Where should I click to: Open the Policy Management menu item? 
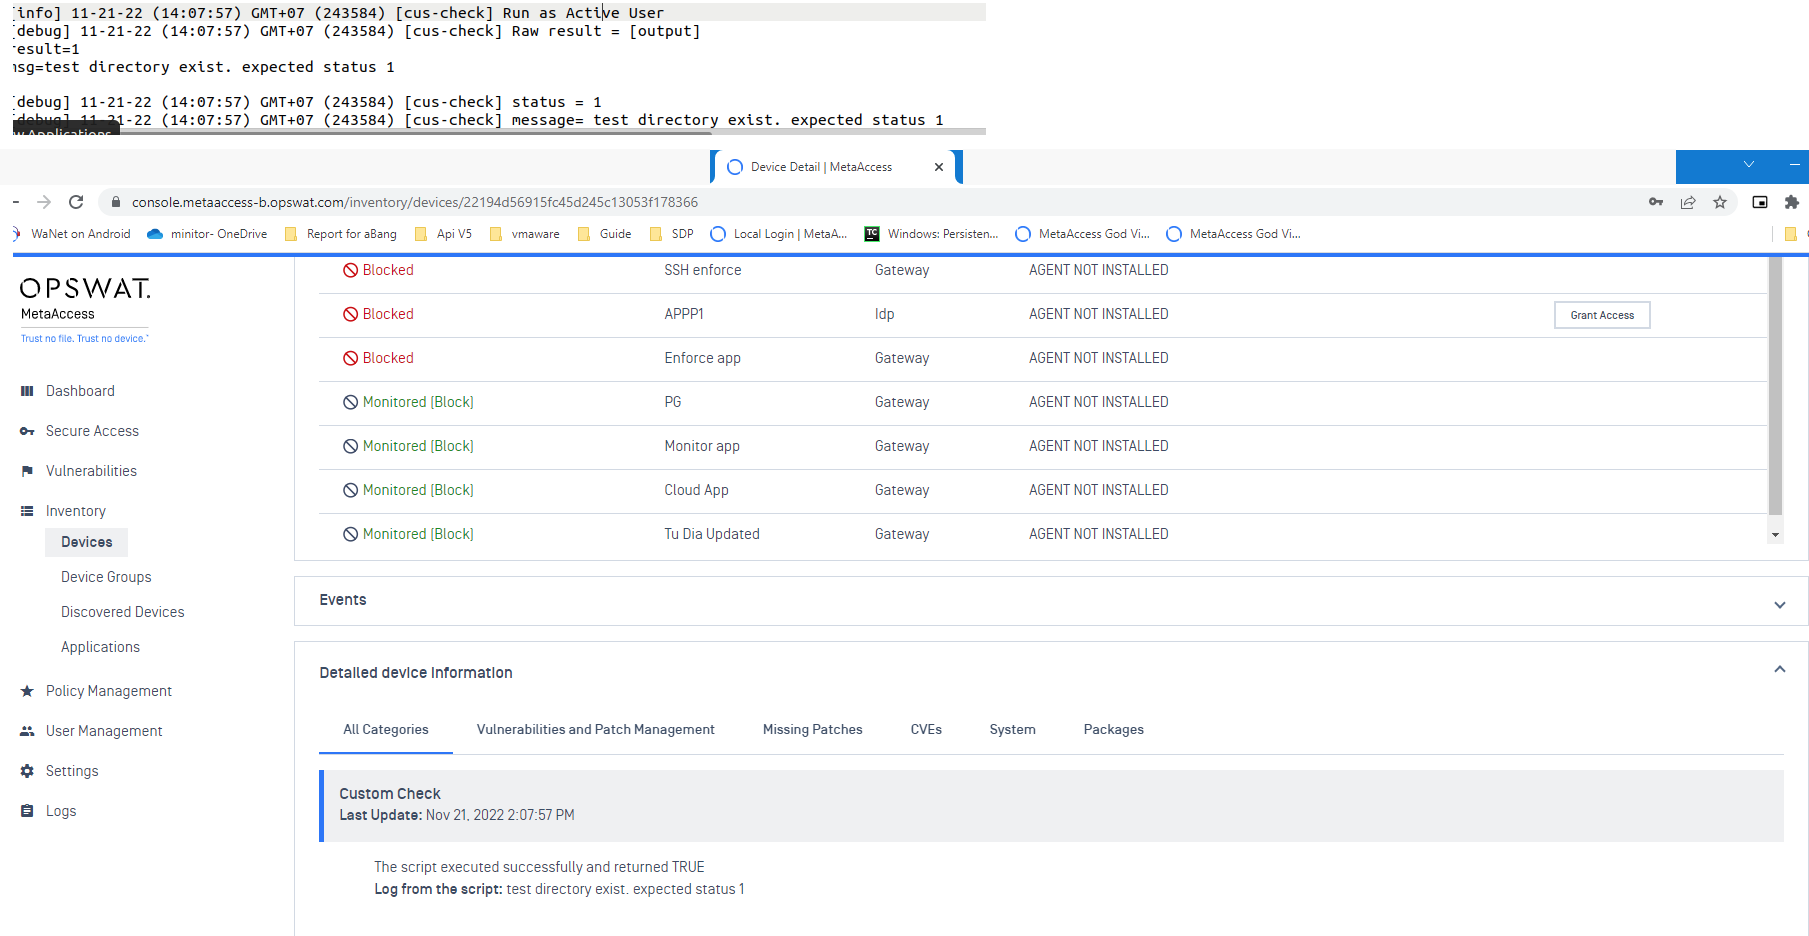109,691
